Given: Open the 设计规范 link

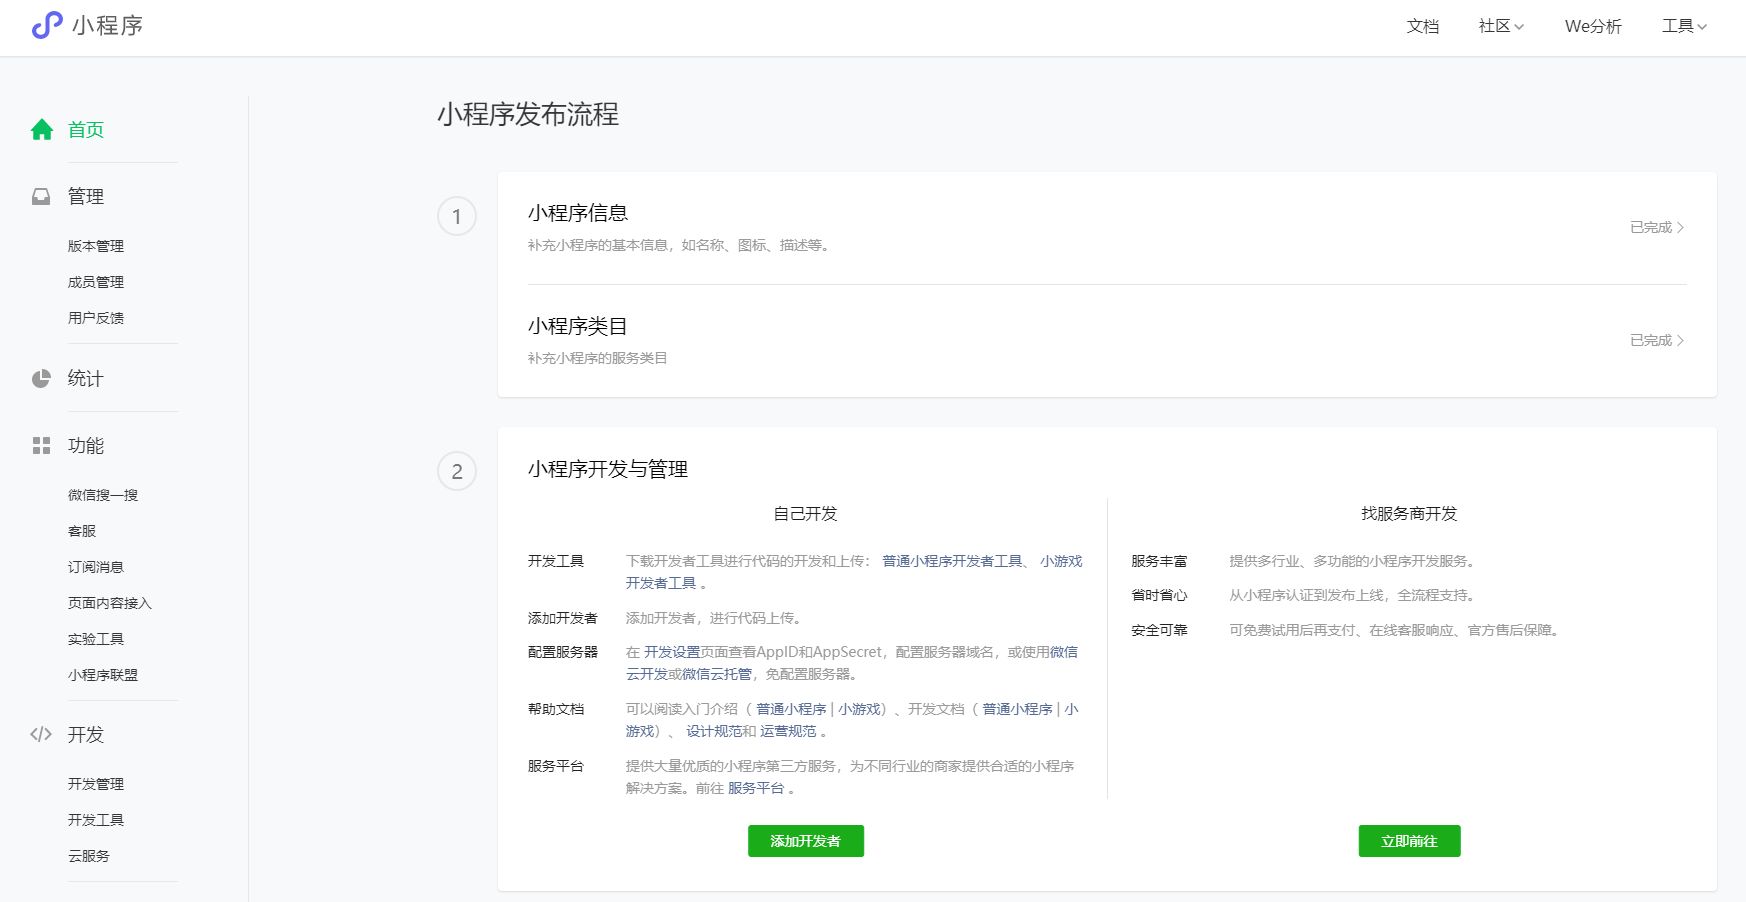Looking at the screenshot, I should [714, 731].
